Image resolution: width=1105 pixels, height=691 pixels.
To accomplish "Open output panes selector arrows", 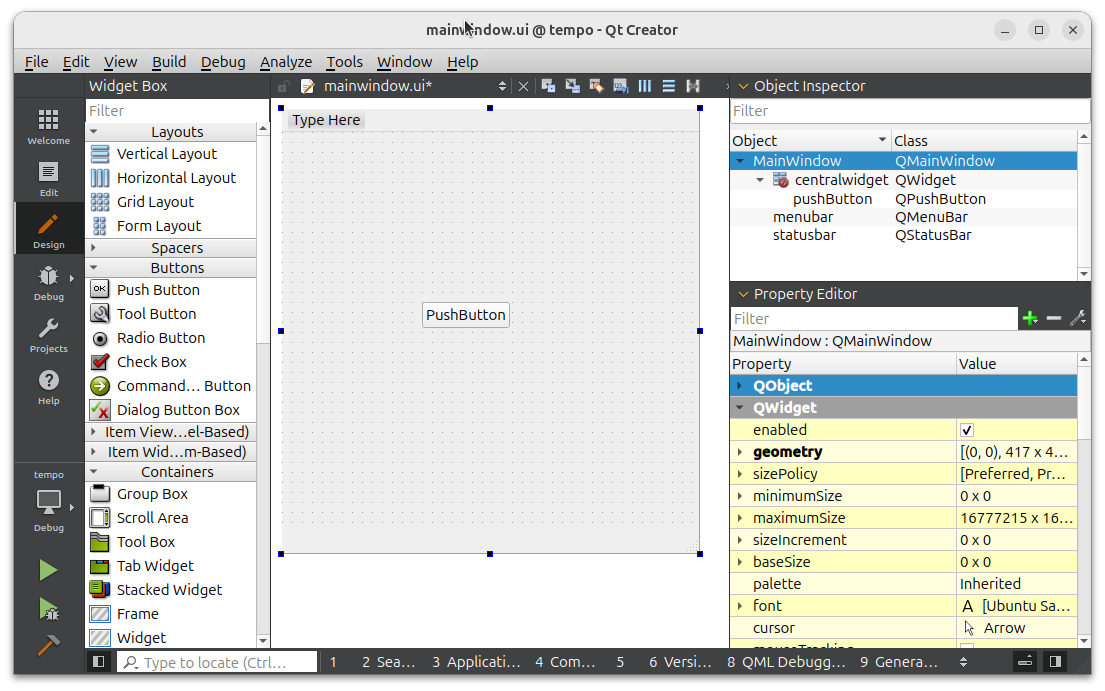I will (x=963, y=661).
